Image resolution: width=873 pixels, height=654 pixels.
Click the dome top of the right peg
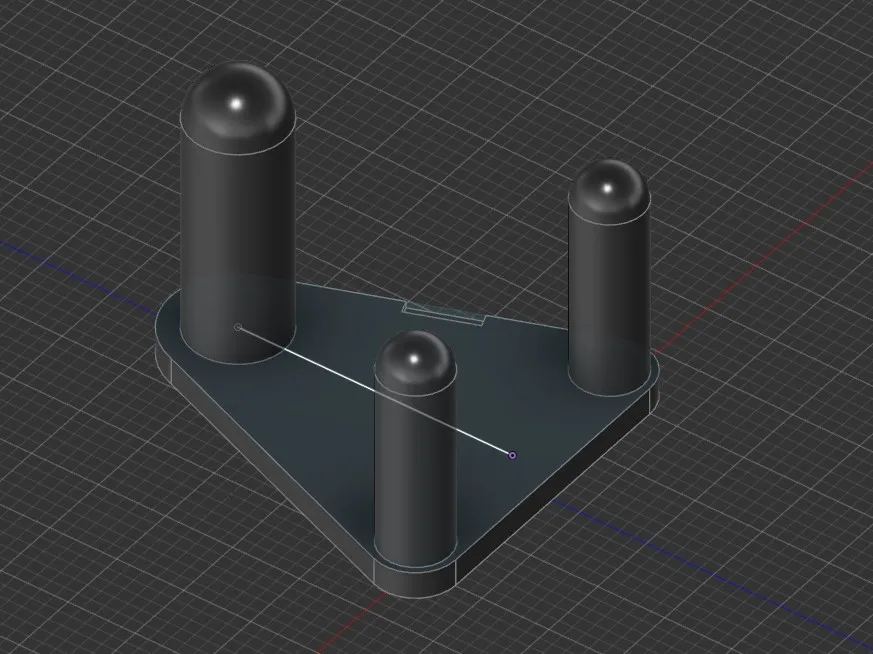click(608, 190)
